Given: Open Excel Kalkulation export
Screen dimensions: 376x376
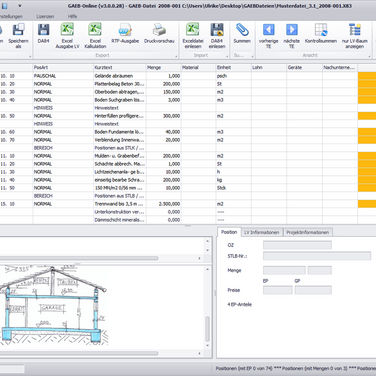Looking at the screenshot, I should pyautogui.click(x=95, y=36).
